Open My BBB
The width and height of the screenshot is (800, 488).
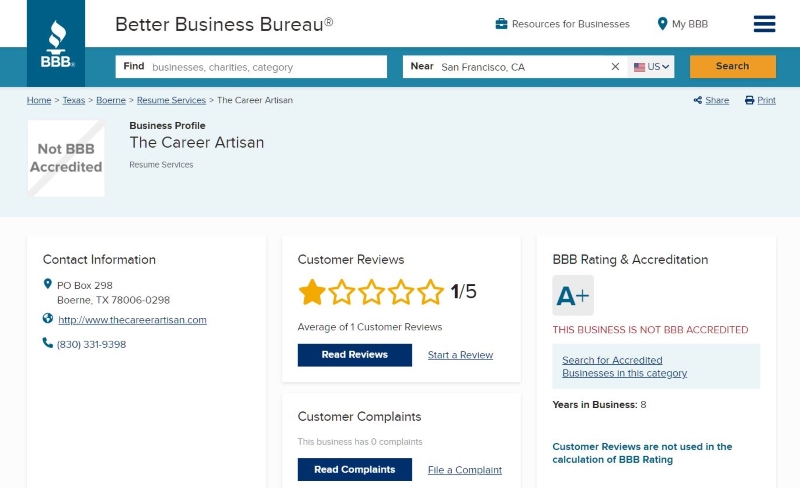(x=690, y=24)
